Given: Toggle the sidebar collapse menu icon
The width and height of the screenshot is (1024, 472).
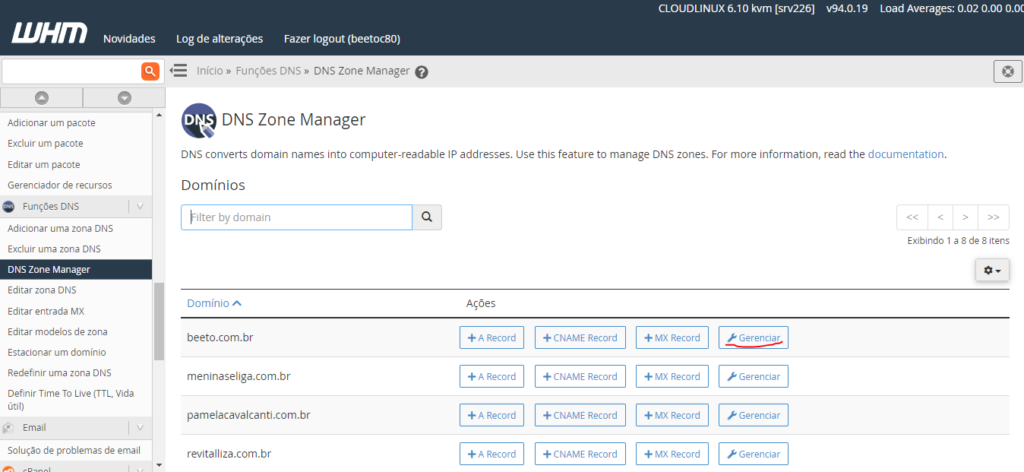Looking at the screenshot, I should click(179, 71).
